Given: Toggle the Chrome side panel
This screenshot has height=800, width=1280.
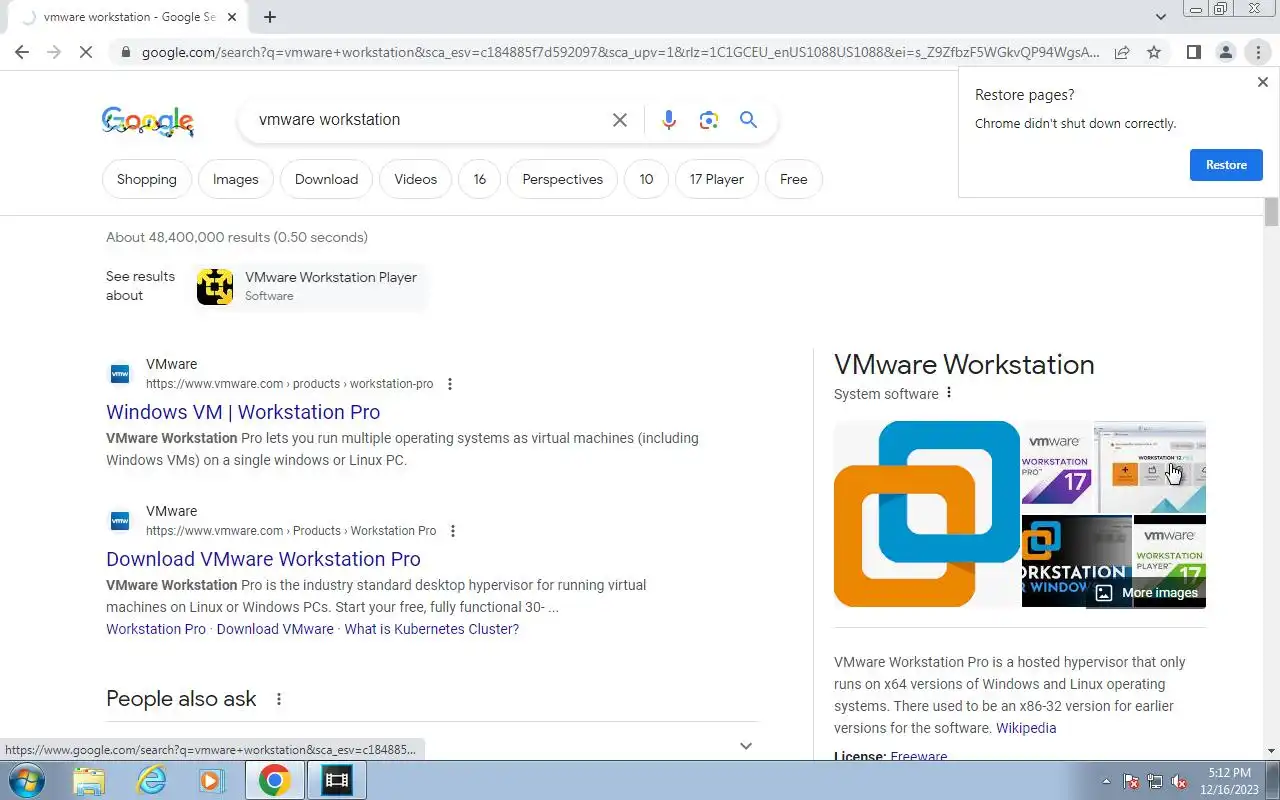Looking at the screenshot, I should (1193, 52).
